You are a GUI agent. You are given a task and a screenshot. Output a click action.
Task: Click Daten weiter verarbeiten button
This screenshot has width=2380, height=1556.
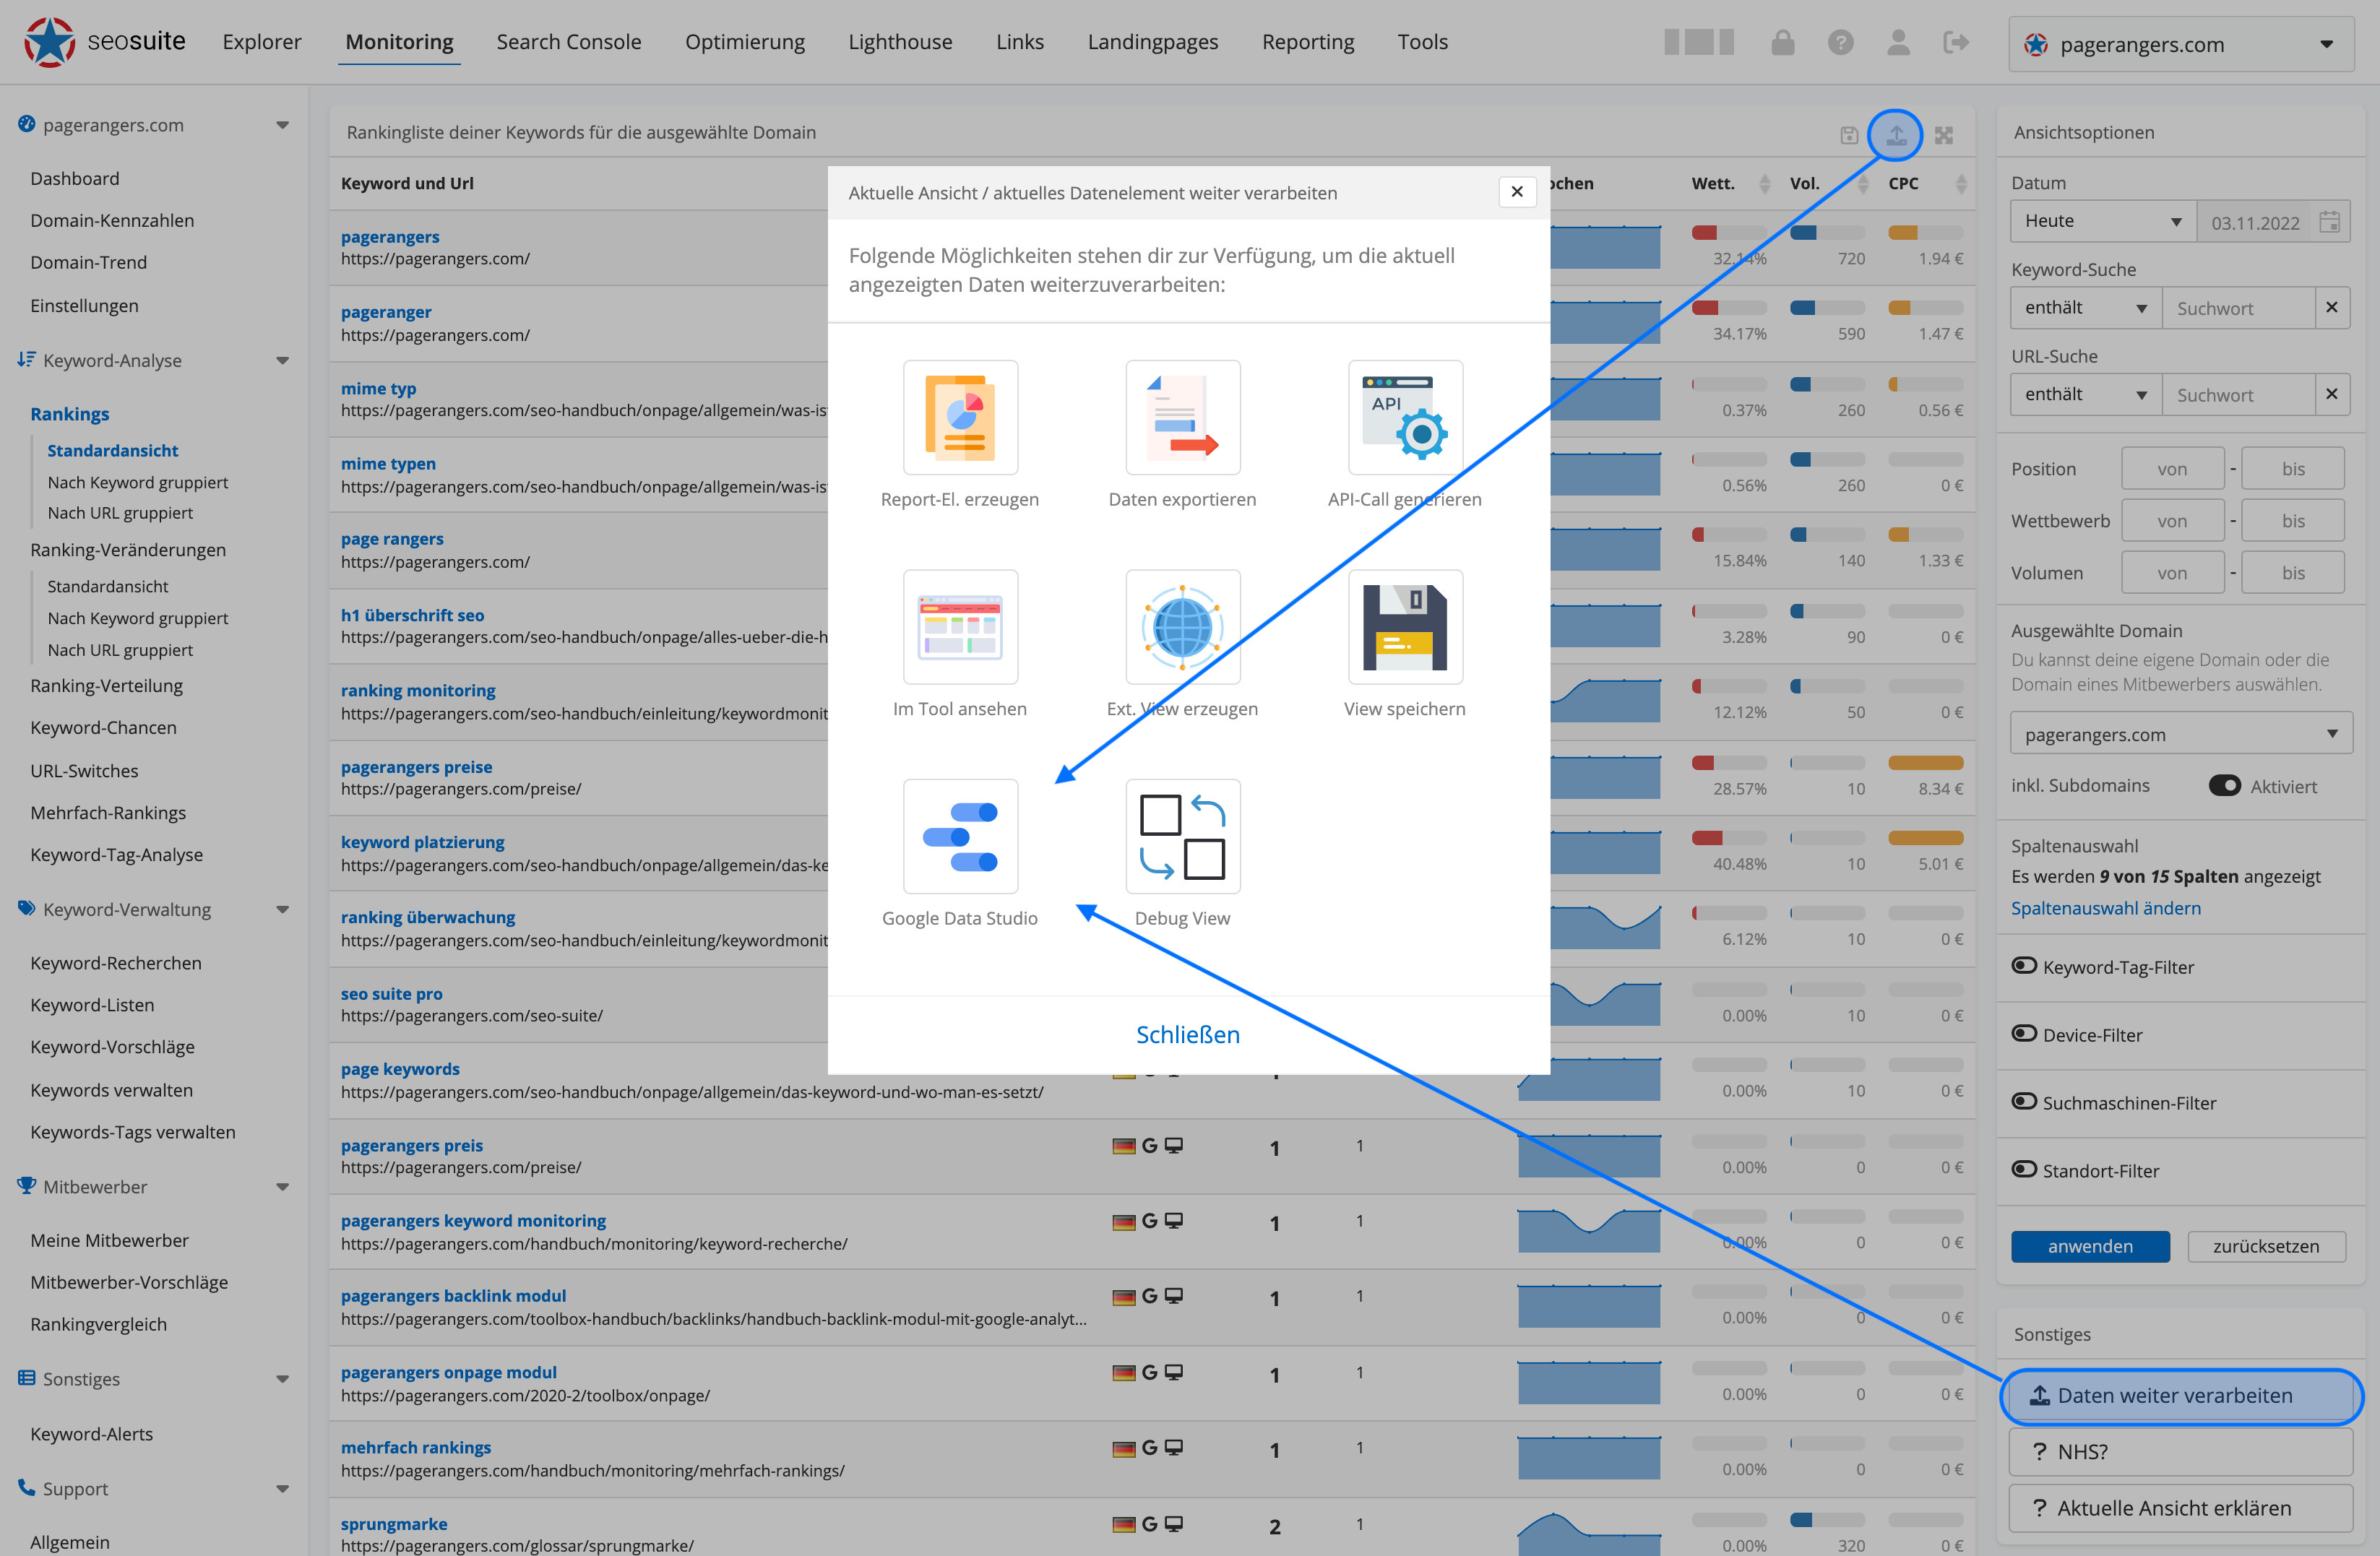pyautogui.click(x=2181, y=1395)
